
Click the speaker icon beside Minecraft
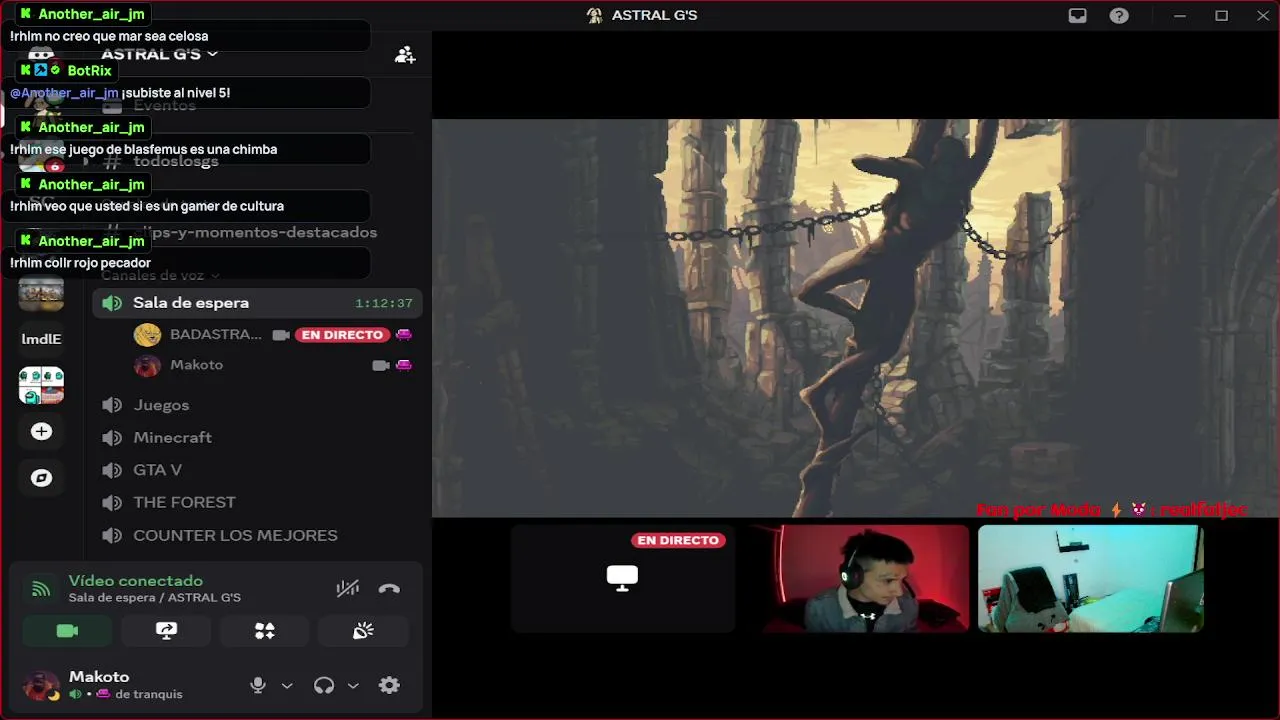pos(112,437)
